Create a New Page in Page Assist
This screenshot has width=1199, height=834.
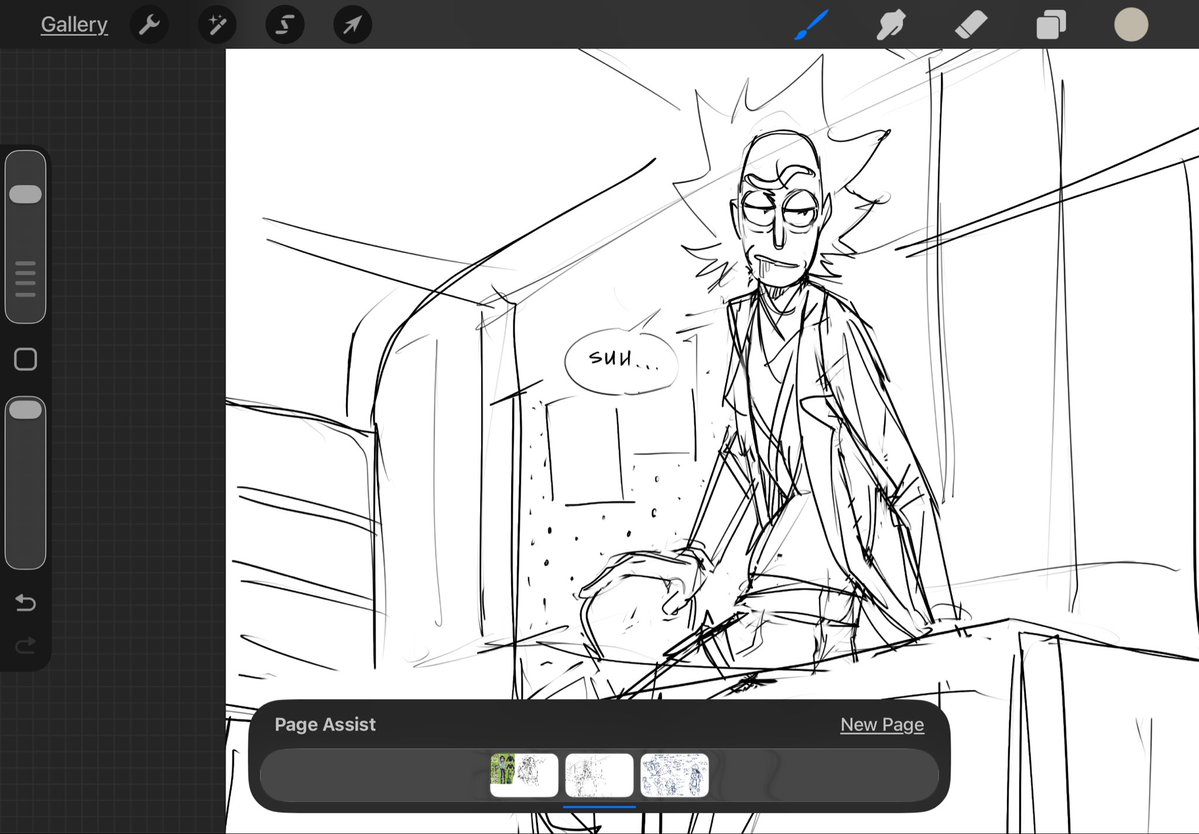tap(882, 725)
